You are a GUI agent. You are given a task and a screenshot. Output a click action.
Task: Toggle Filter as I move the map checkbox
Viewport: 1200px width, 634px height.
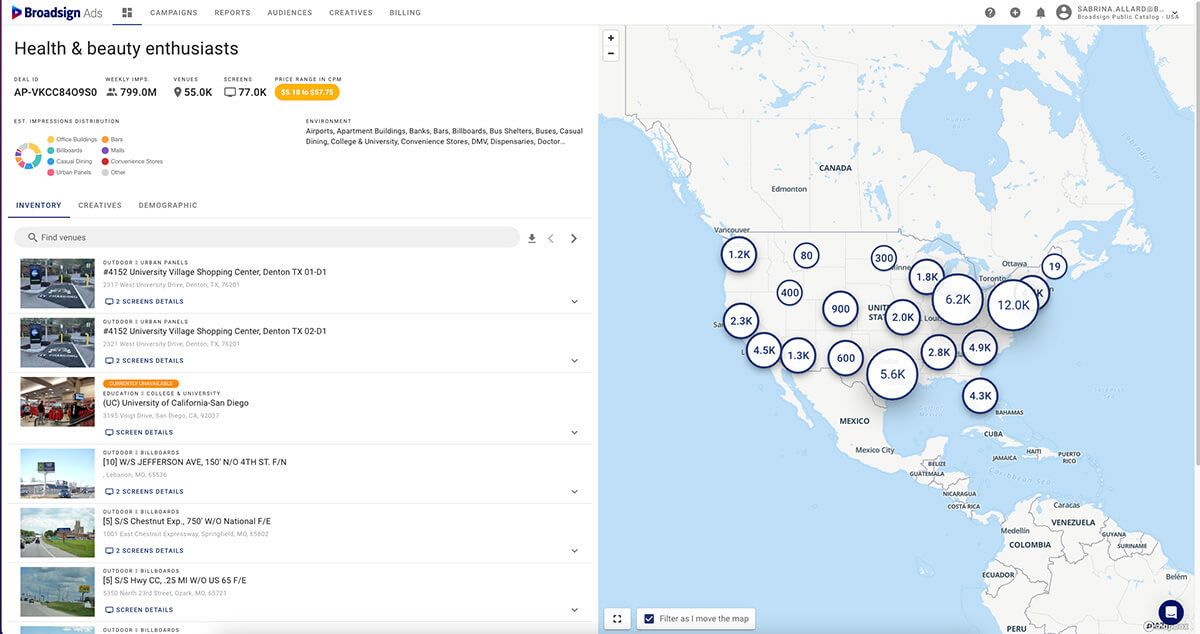tap(649, 619)
